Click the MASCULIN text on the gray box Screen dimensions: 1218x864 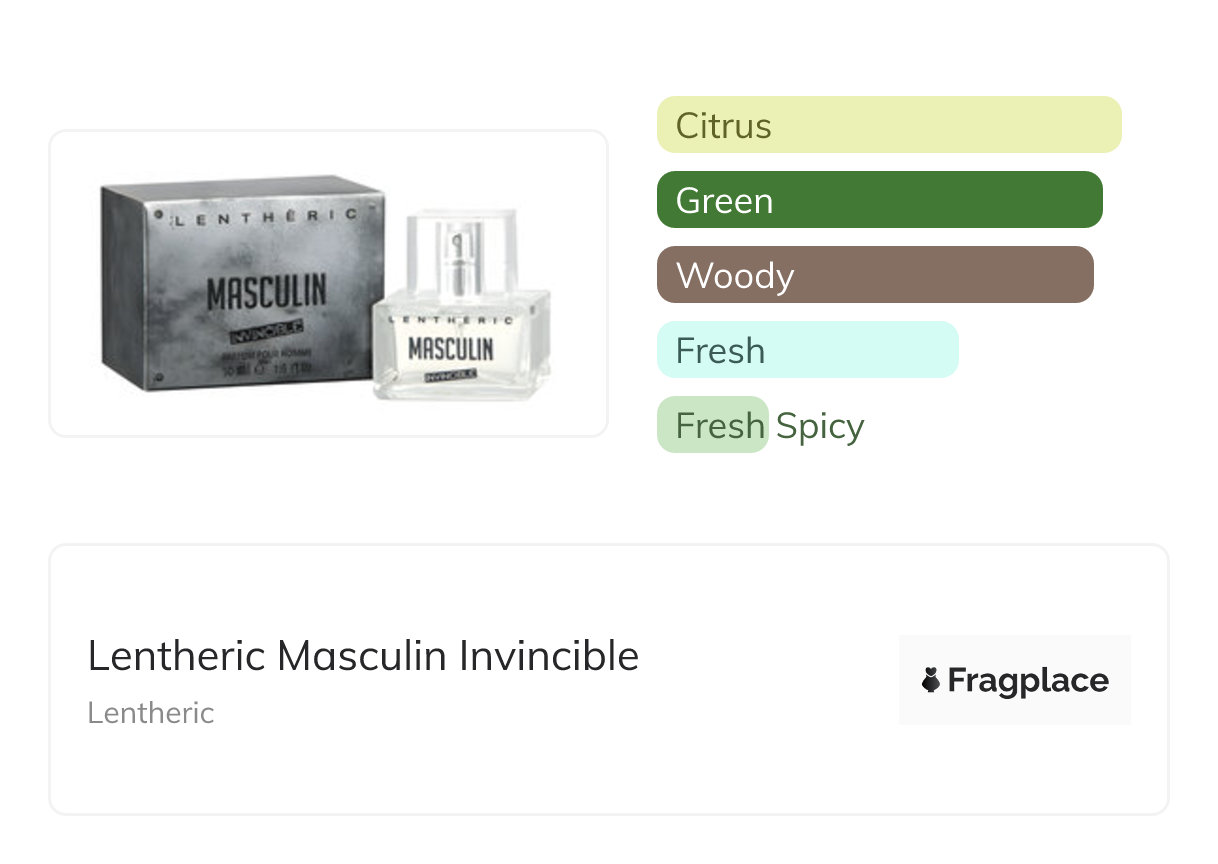click(265, 293)
